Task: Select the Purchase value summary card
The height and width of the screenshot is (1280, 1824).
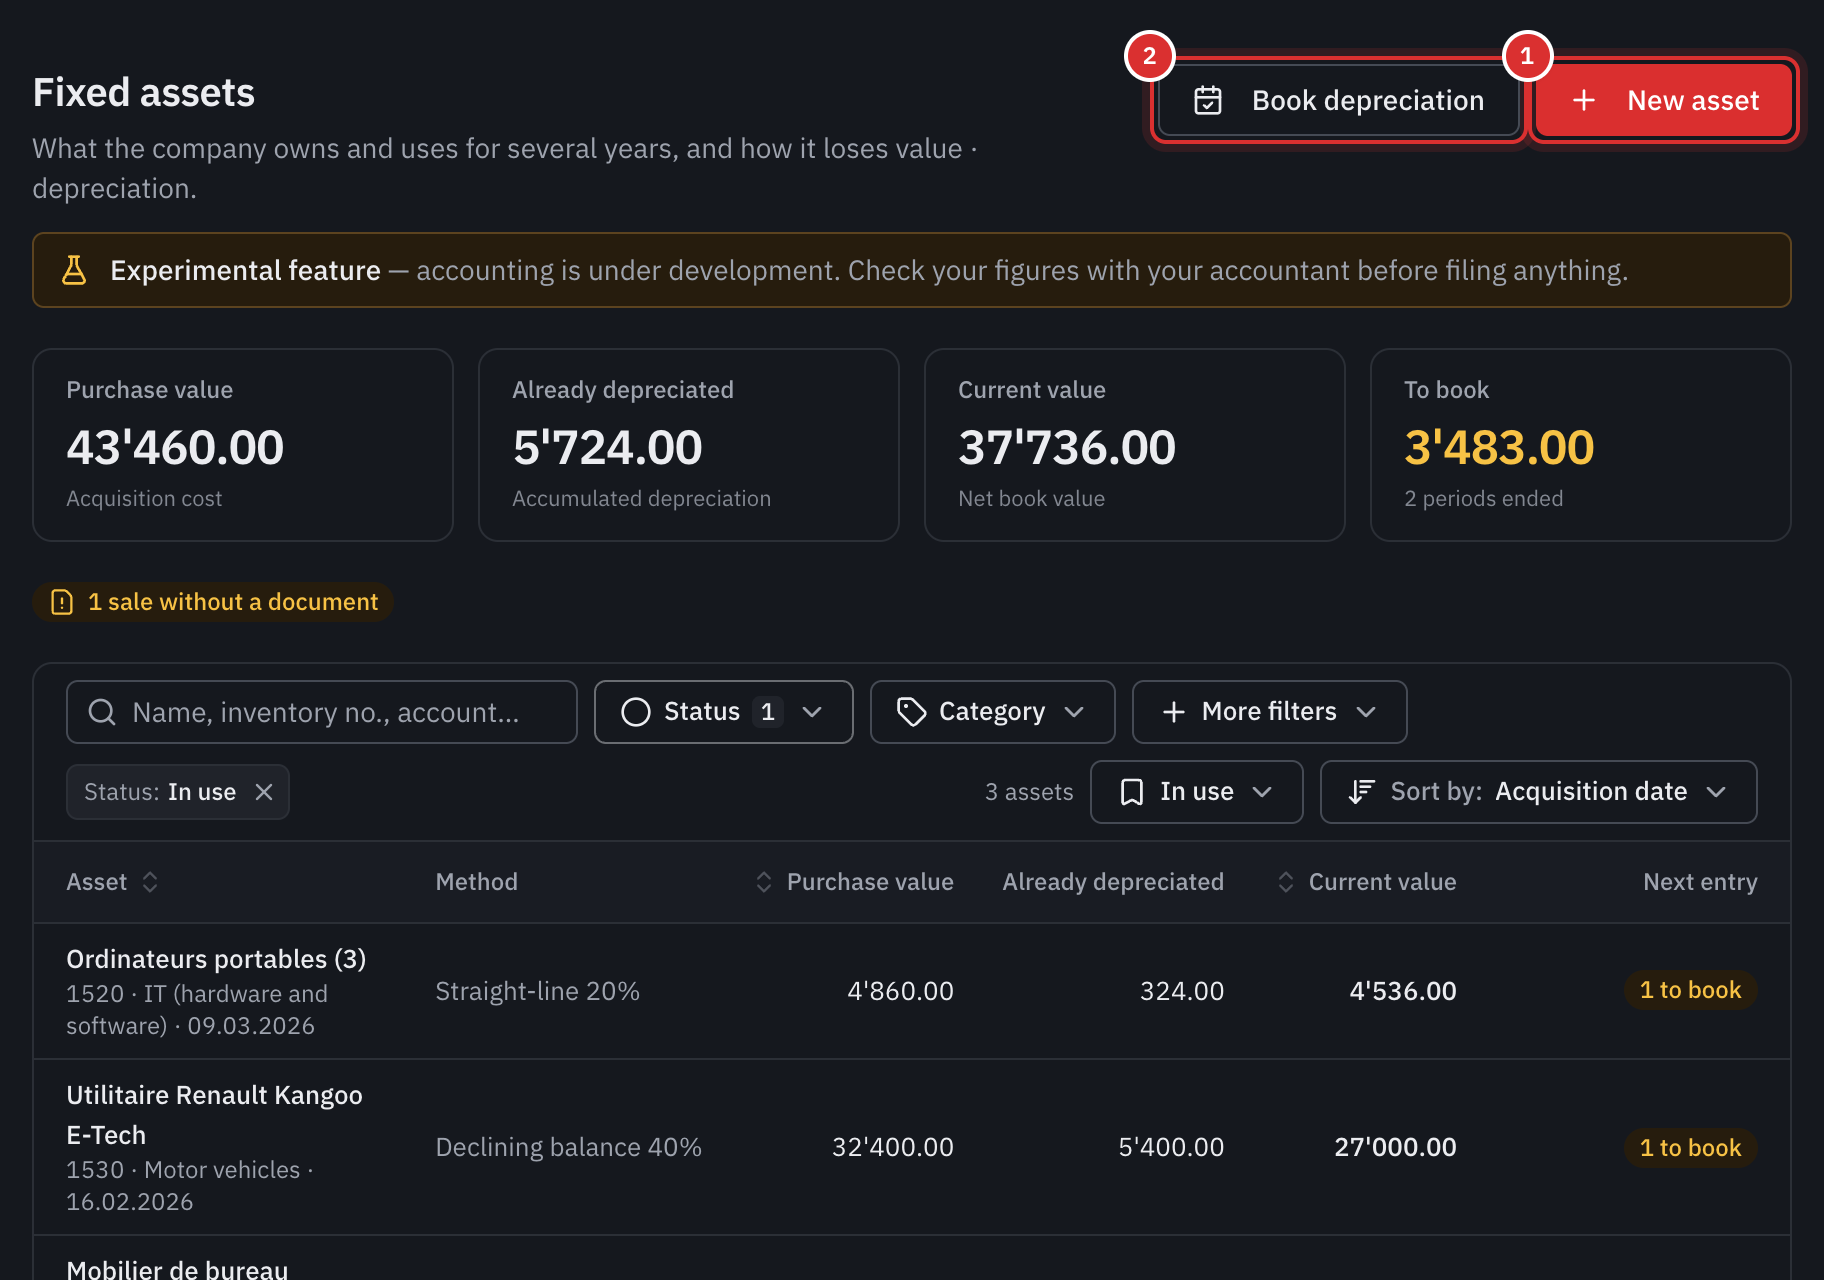Action: (x=243, y=445)
